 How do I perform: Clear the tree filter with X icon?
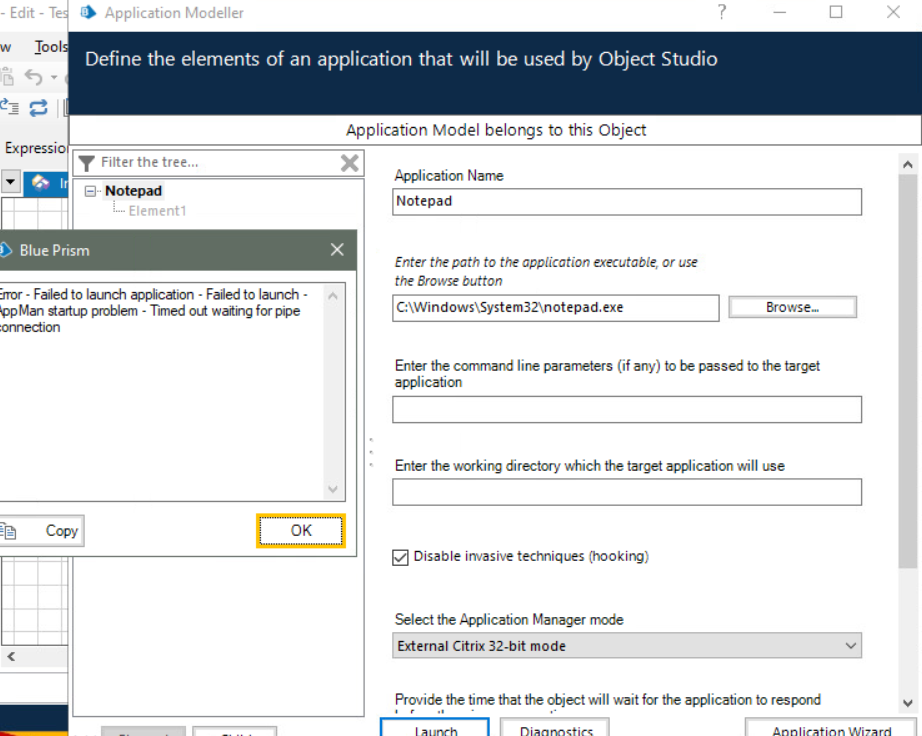350,163
